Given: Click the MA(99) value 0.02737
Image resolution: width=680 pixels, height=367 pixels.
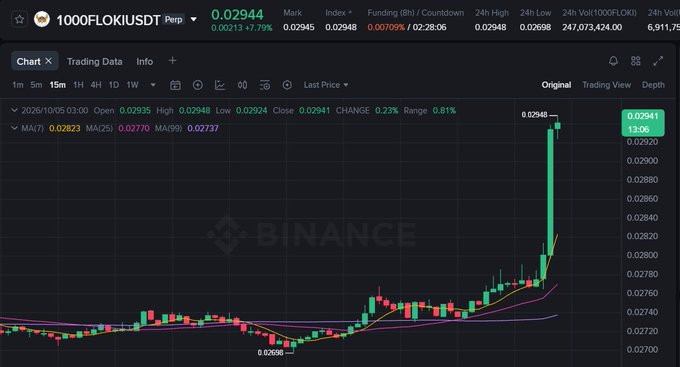Looking at the screenshot, I should click(x=203, y=128).
